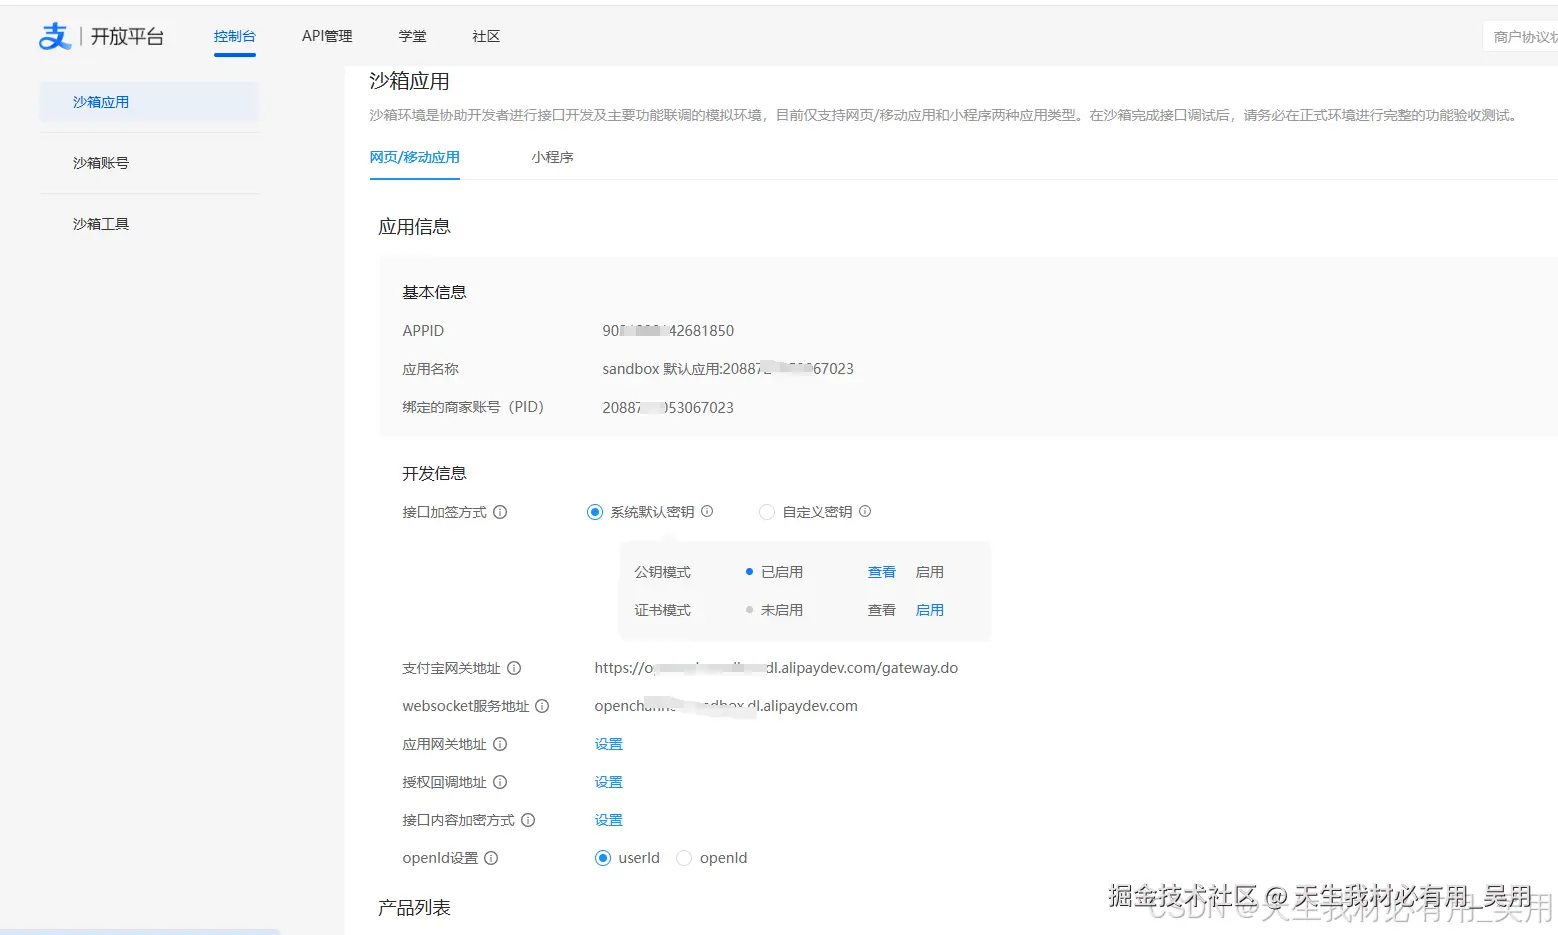
Task: Click 设置 link for 授权回调地址
Action: 609,782
